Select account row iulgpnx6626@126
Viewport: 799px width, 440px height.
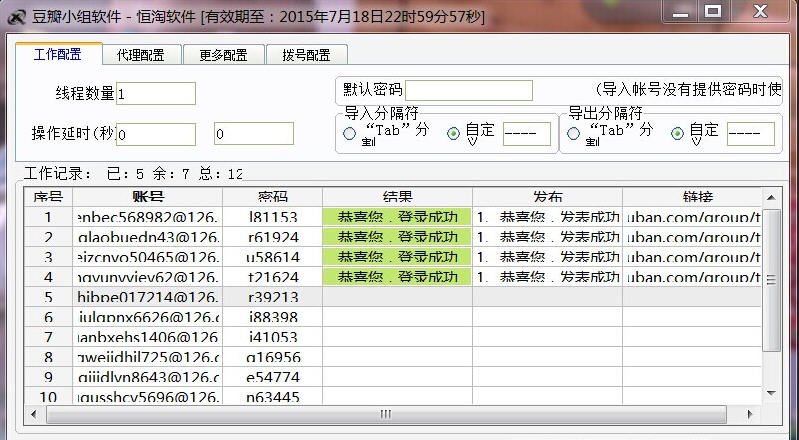click(148, 317)
